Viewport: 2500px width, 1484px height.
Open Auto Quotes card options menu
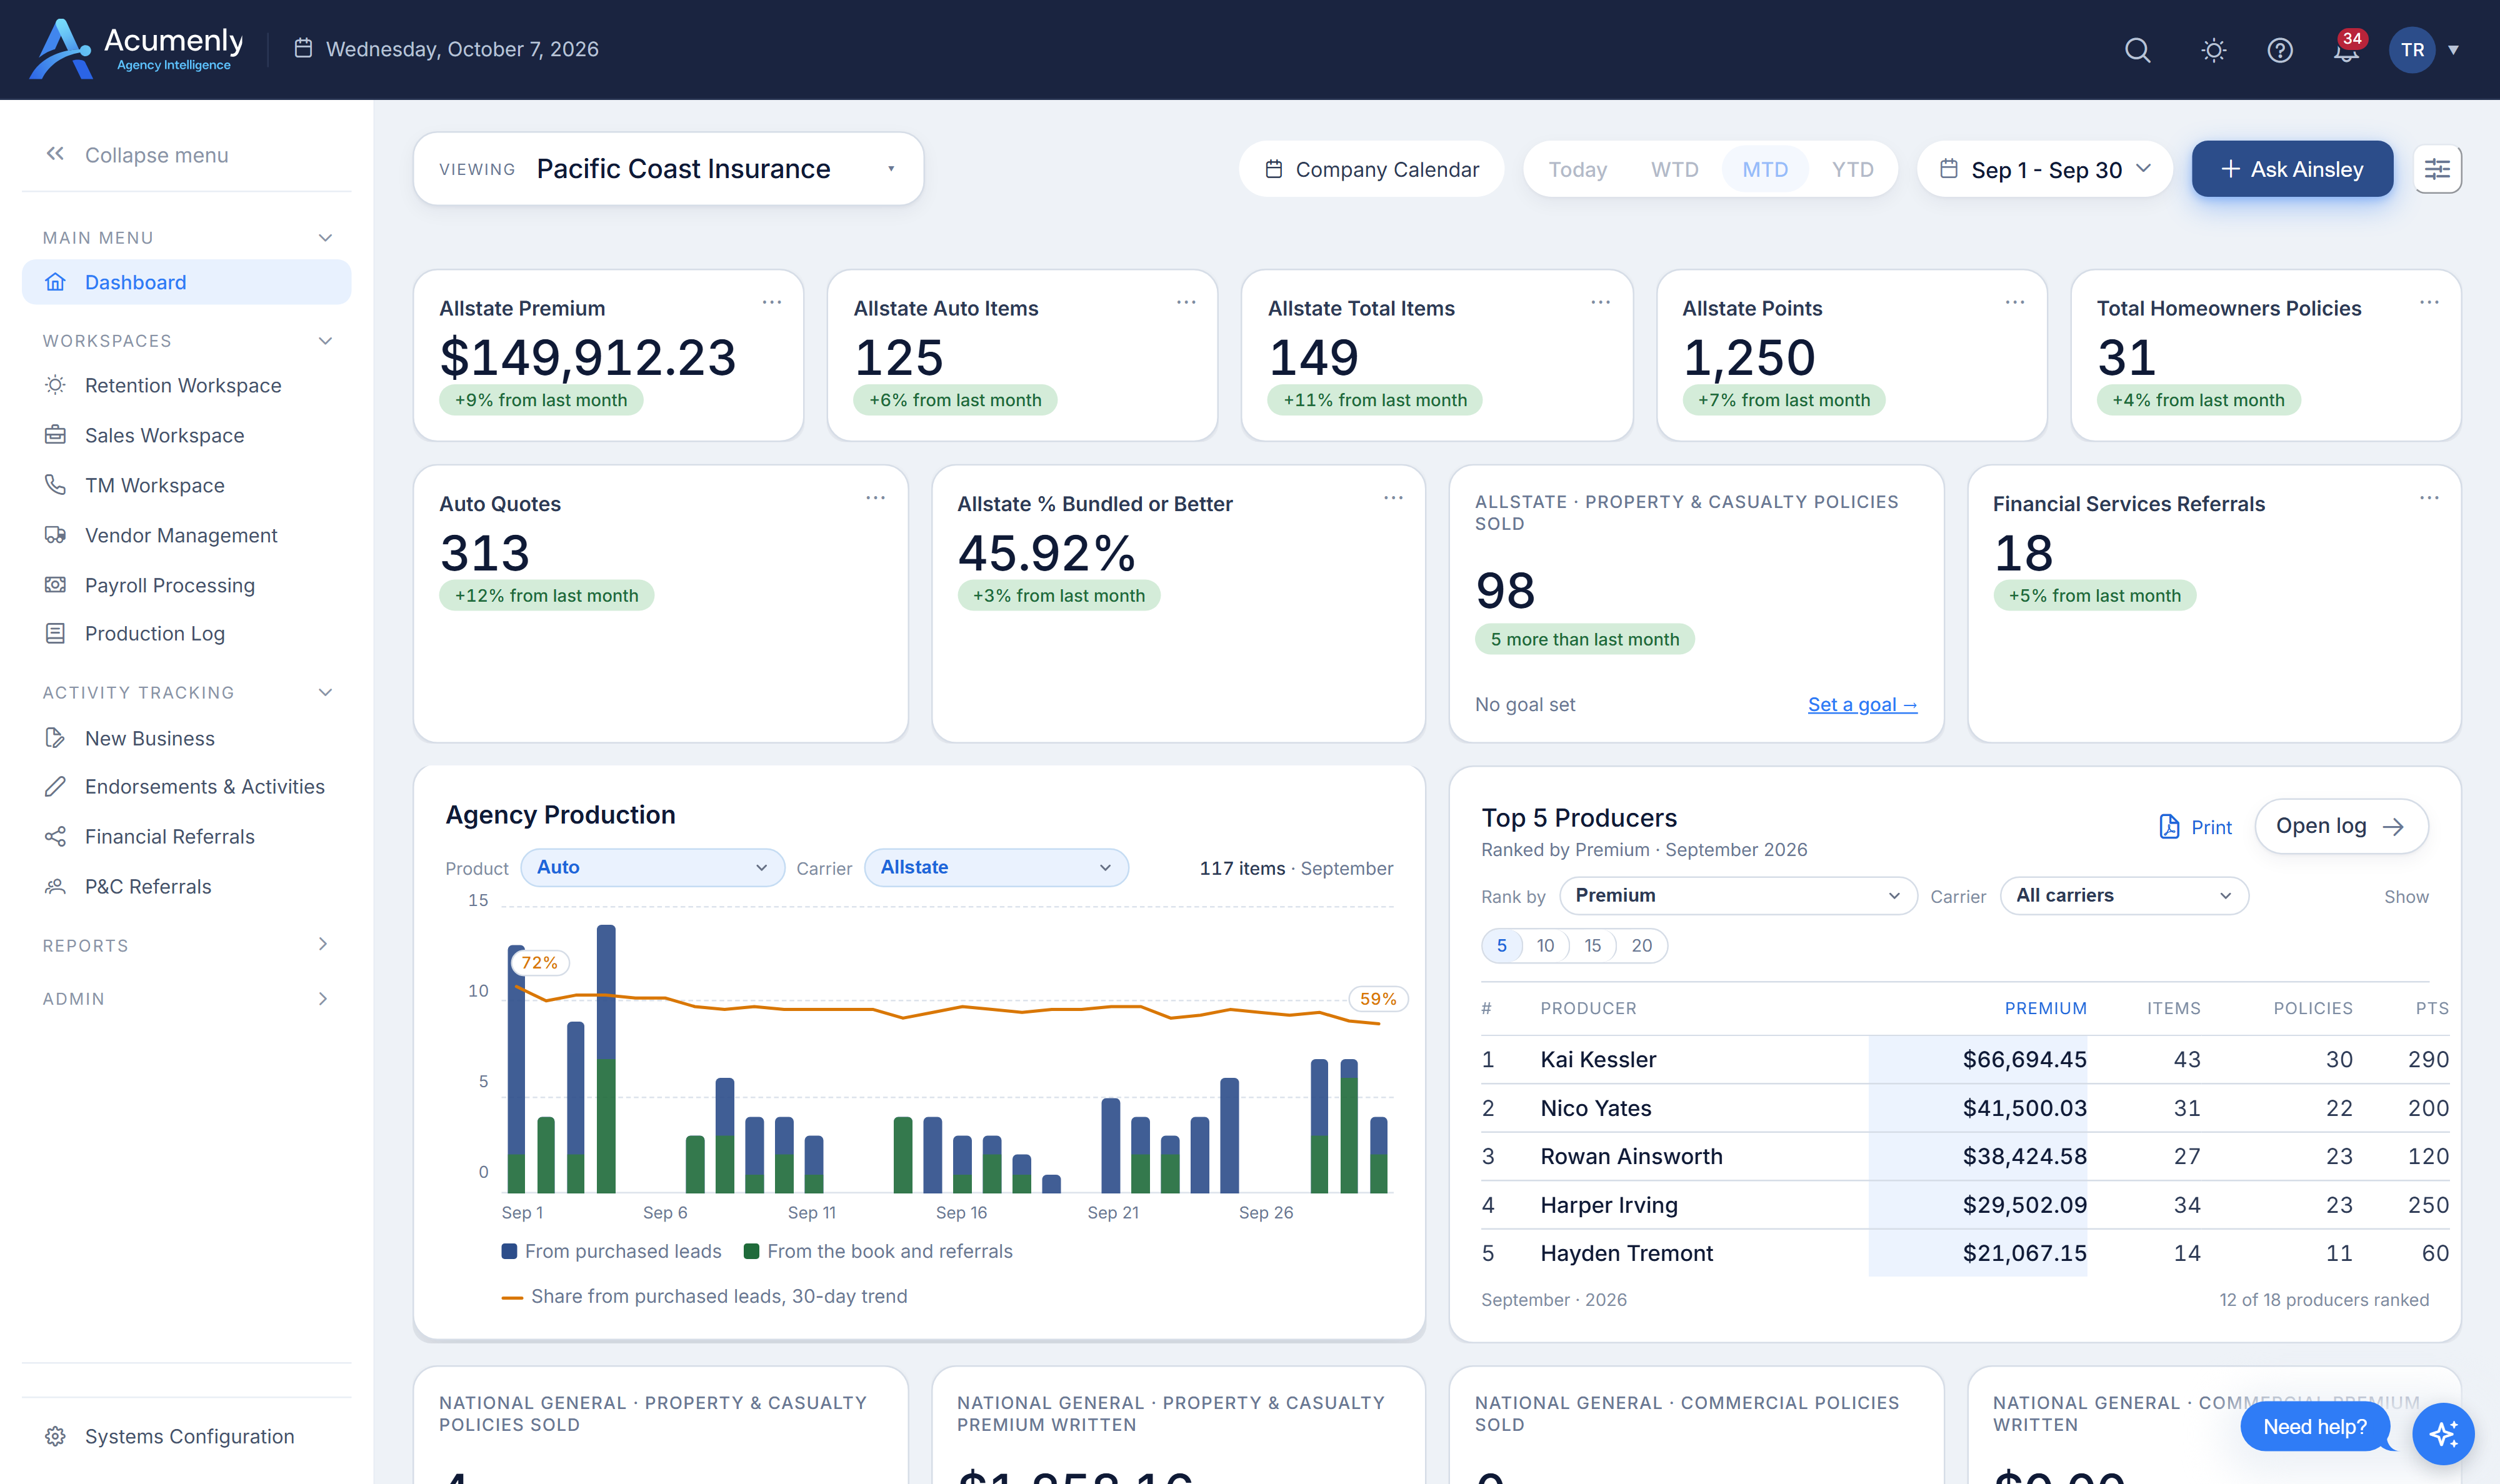875,498
